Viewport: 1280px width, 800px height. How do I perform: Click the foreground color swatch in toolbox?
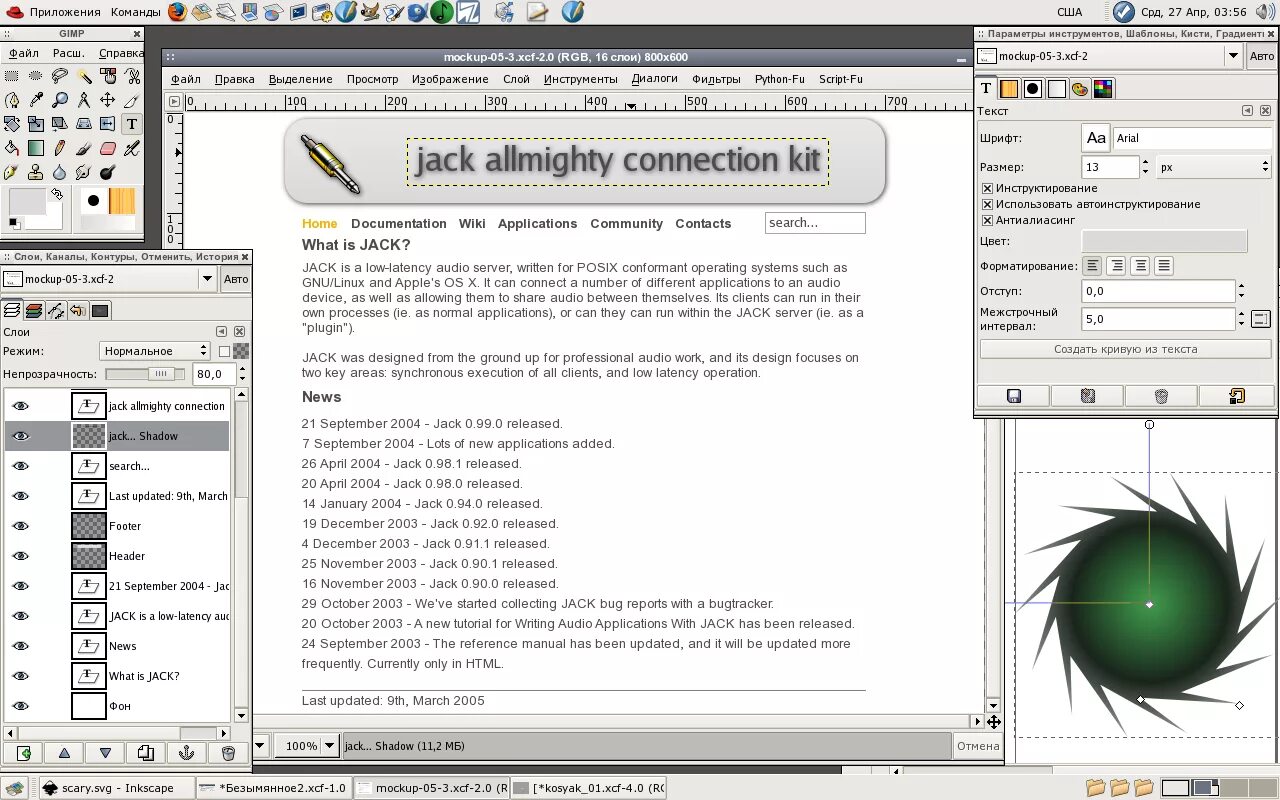click(x=27, y=202)
